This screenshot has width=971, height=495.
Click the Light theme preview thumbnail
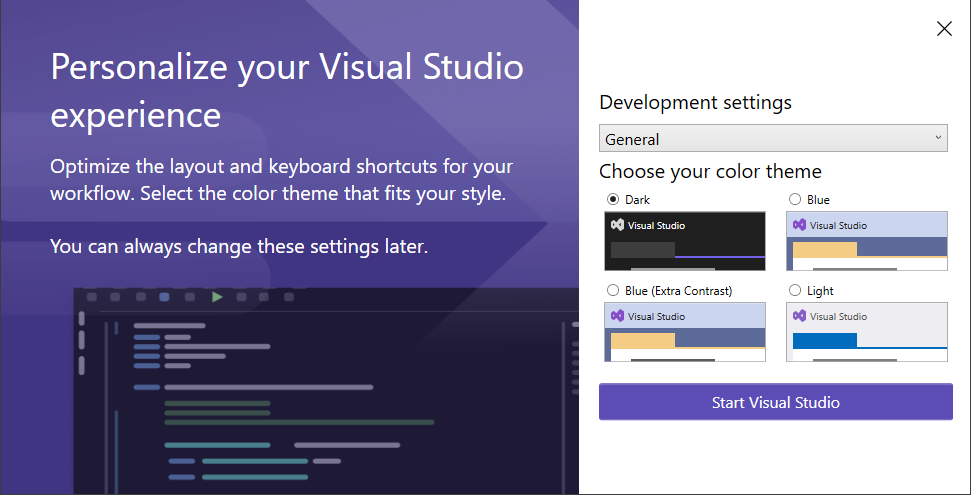pos(867,332)
